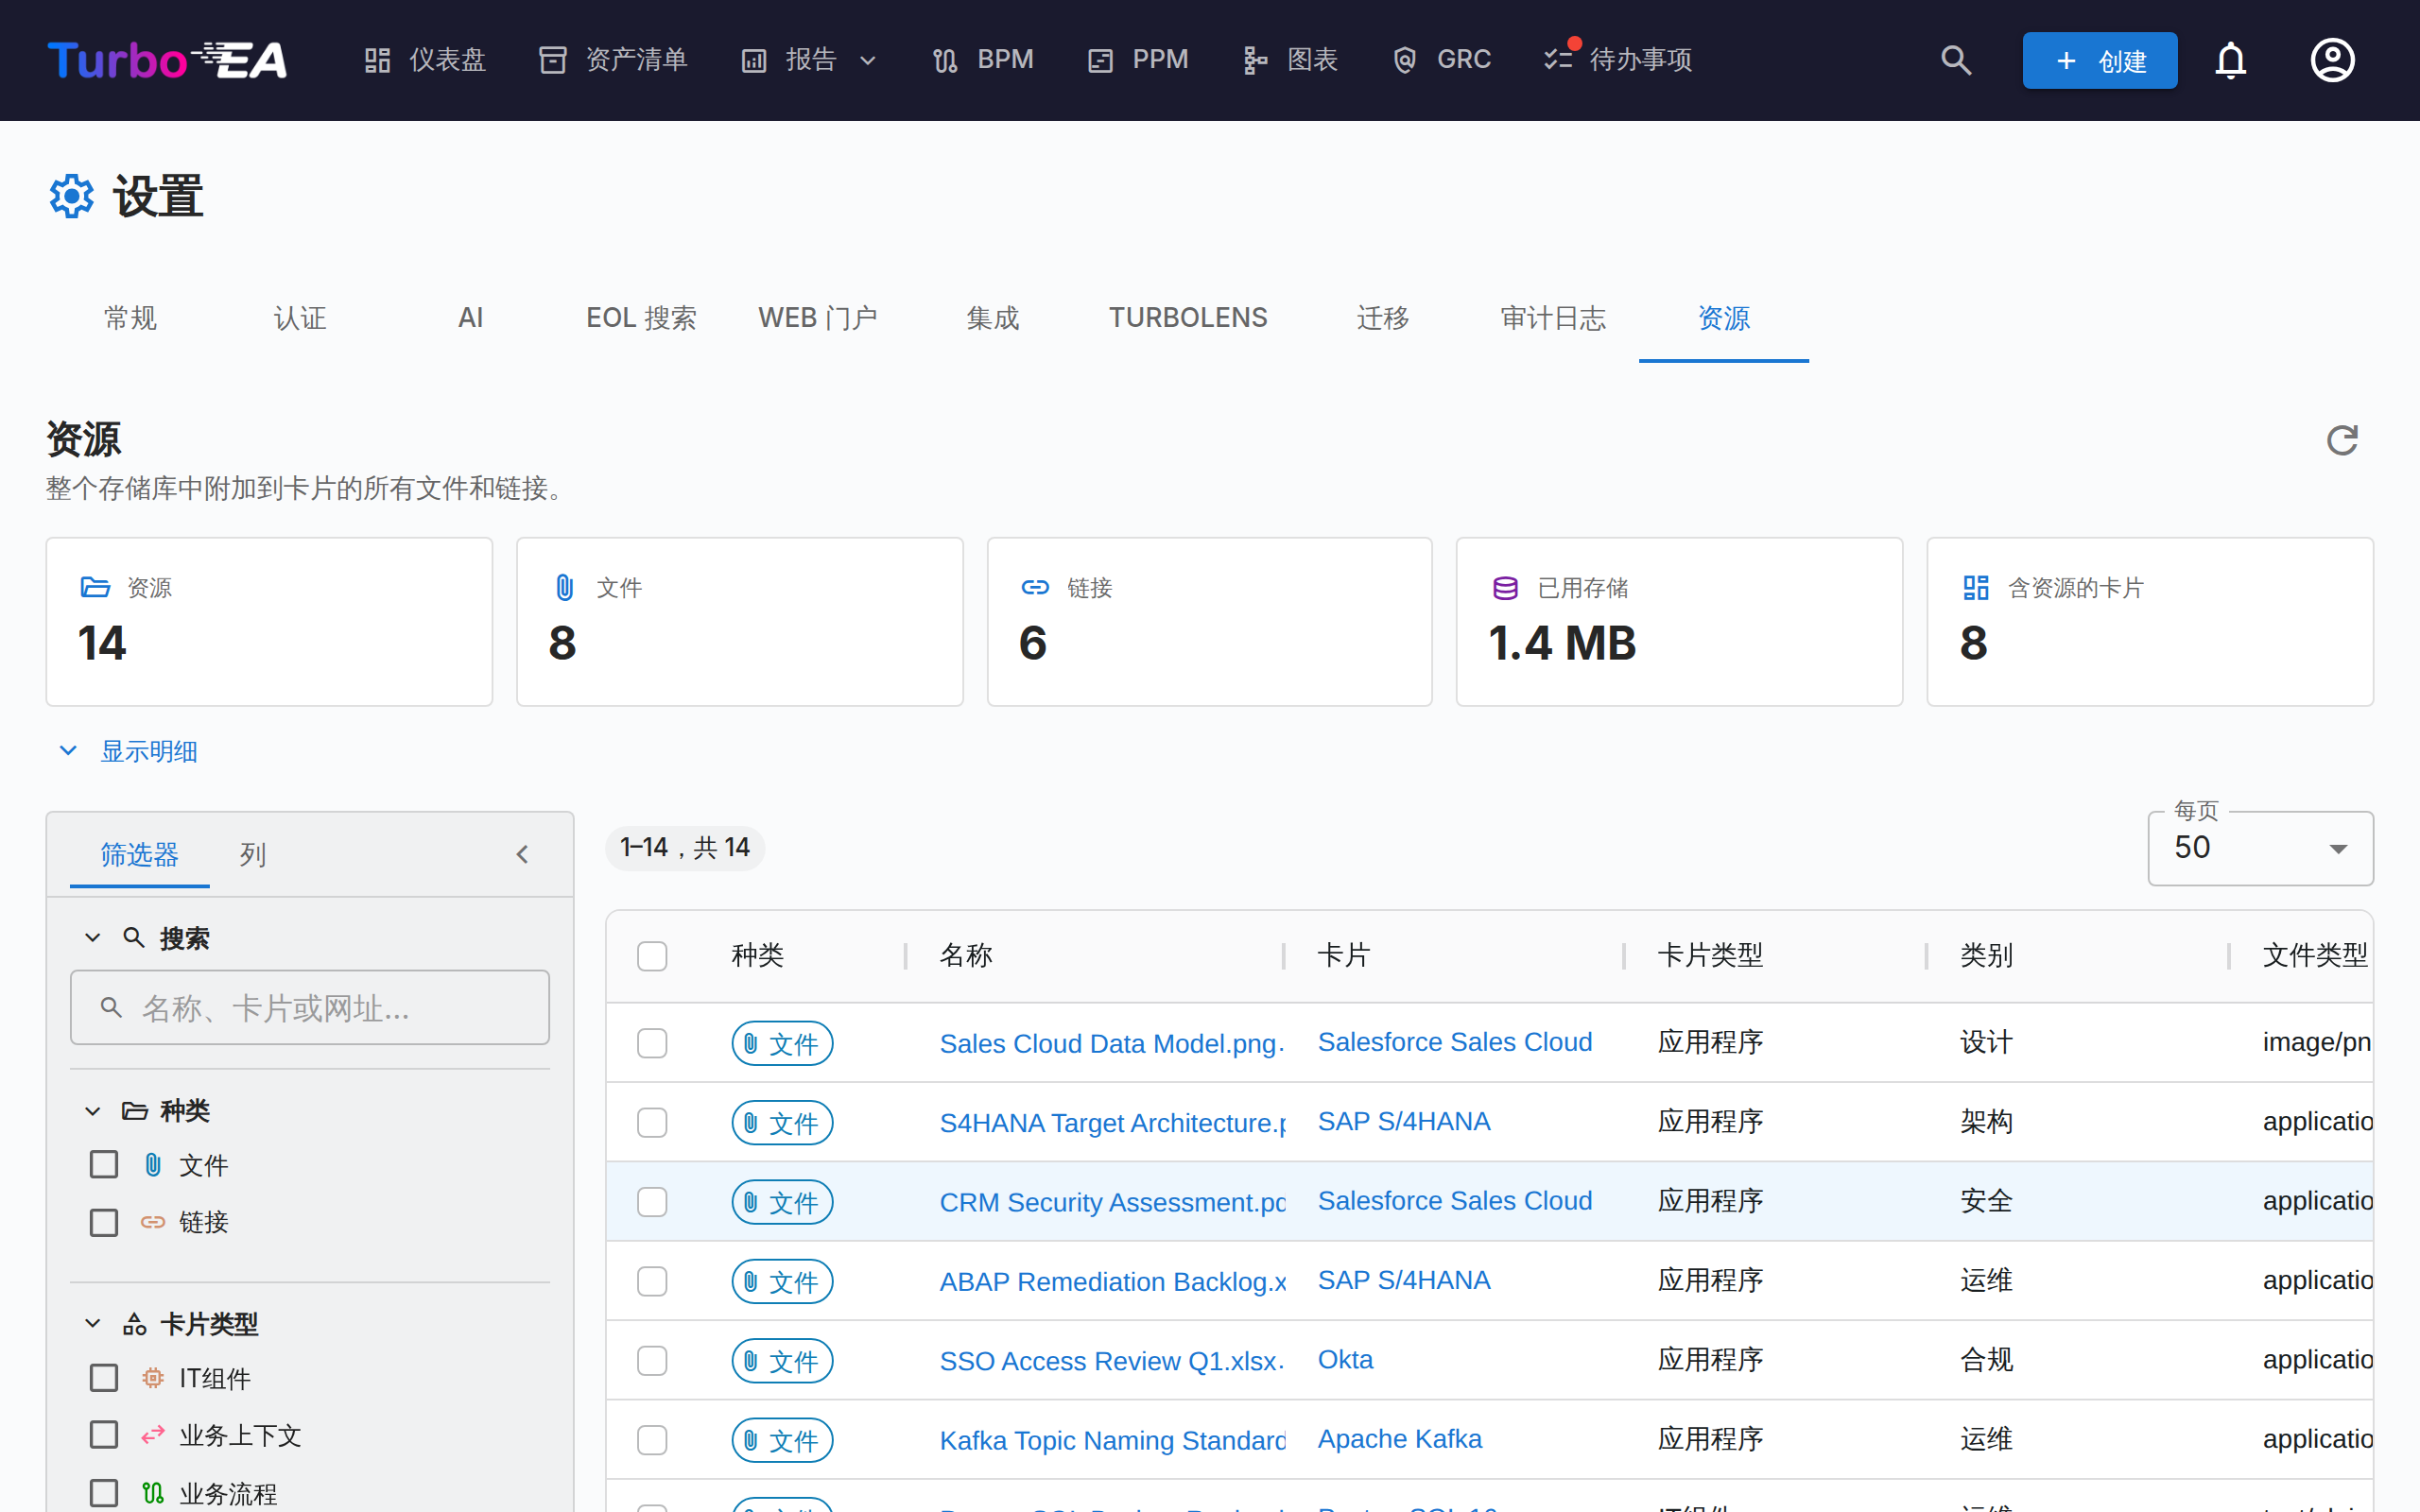The image size is (2420, 1512).
Task: Open the Okta card link
Action: click(1345, 1360)
